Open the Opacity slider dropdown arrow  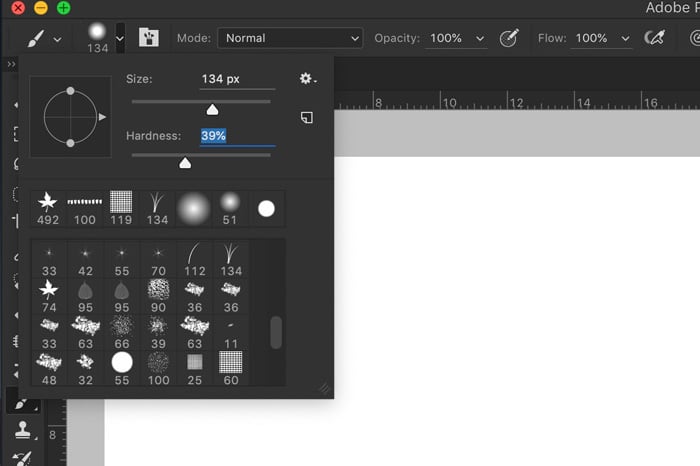pyautogui.click(x=480, y=39)
